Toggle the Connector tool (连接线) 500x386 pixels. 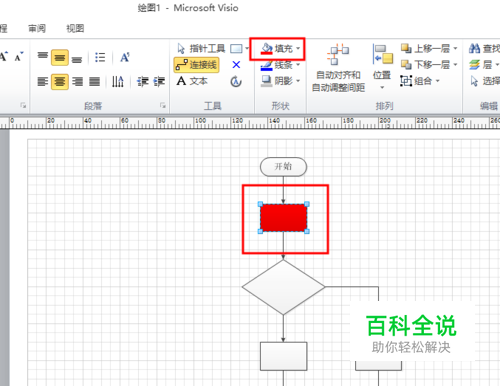(x=196, y=65)
